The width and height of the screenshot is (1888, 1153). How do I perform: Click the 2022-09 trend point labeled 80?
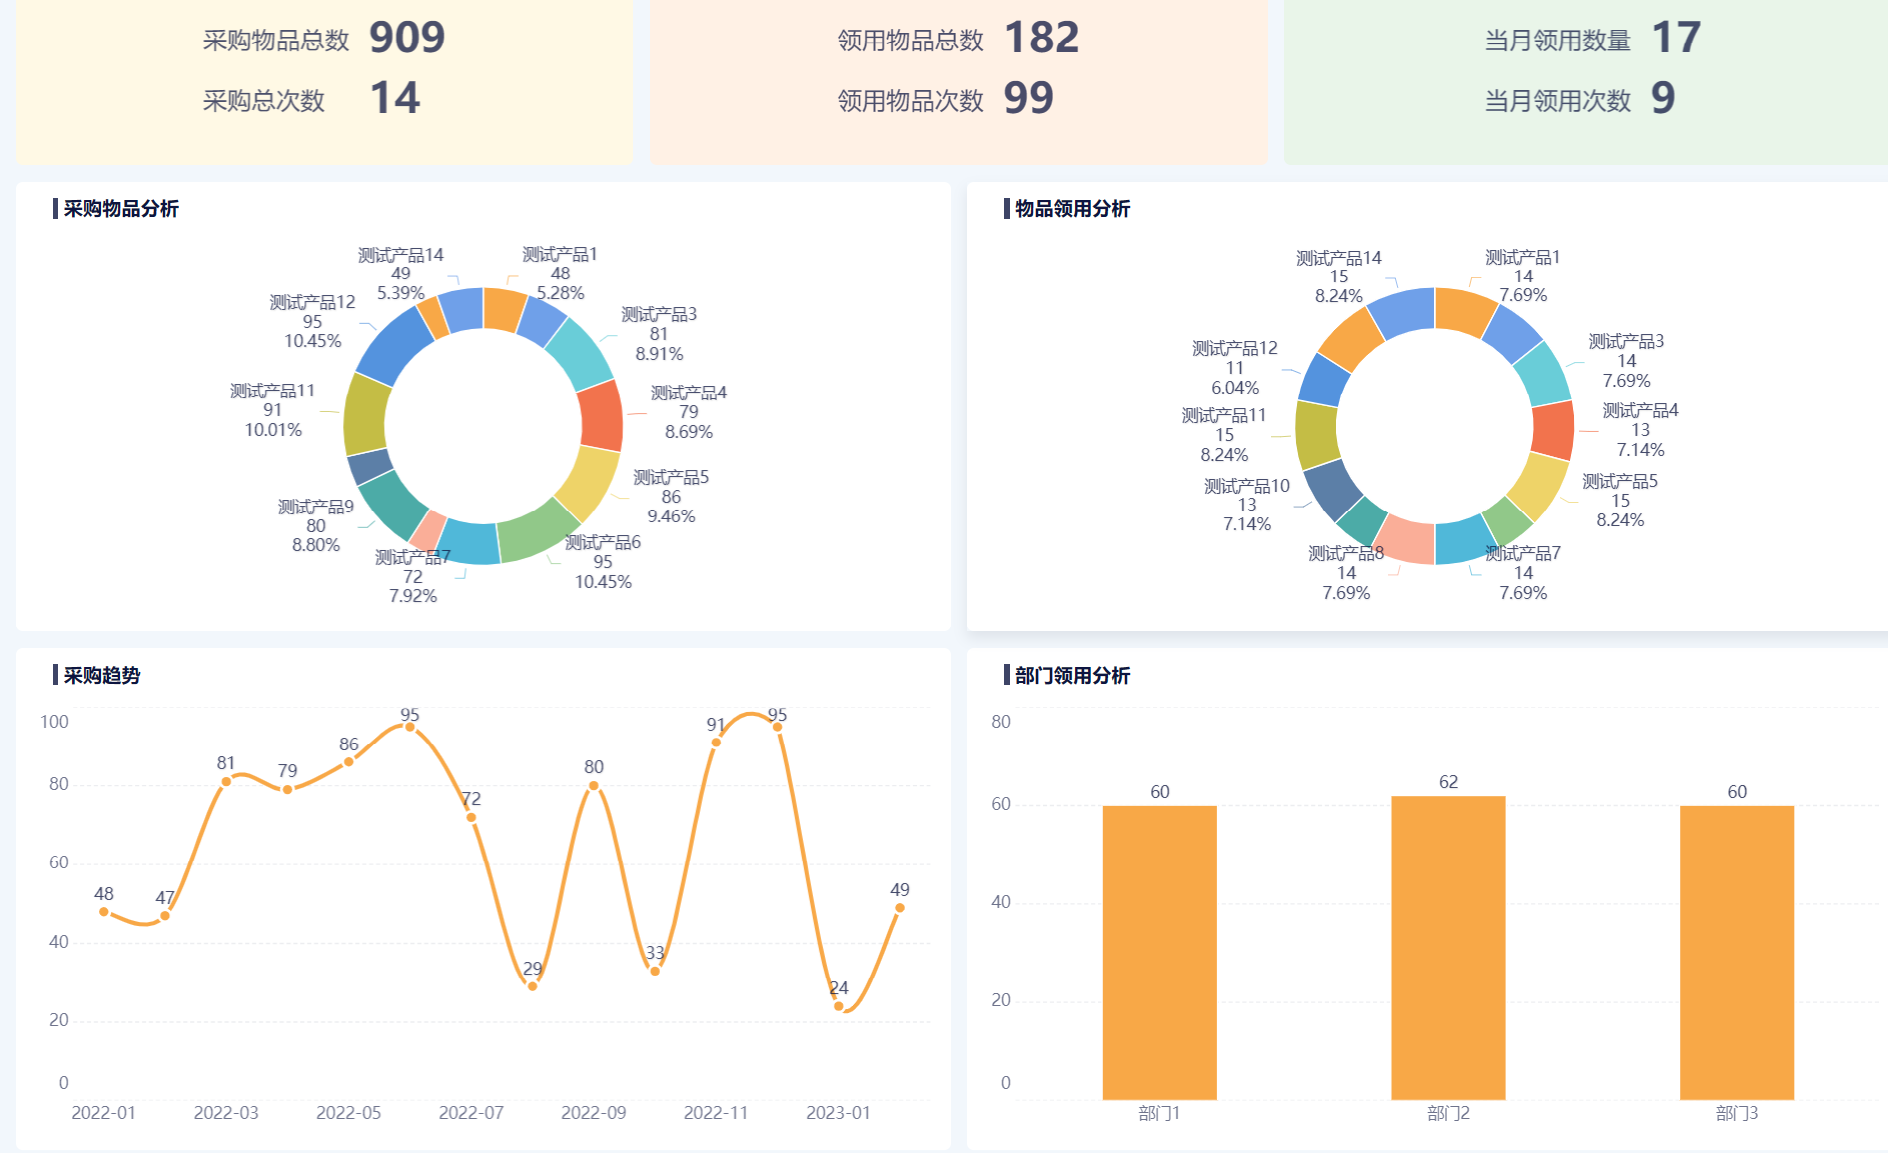tap(594, 785)
